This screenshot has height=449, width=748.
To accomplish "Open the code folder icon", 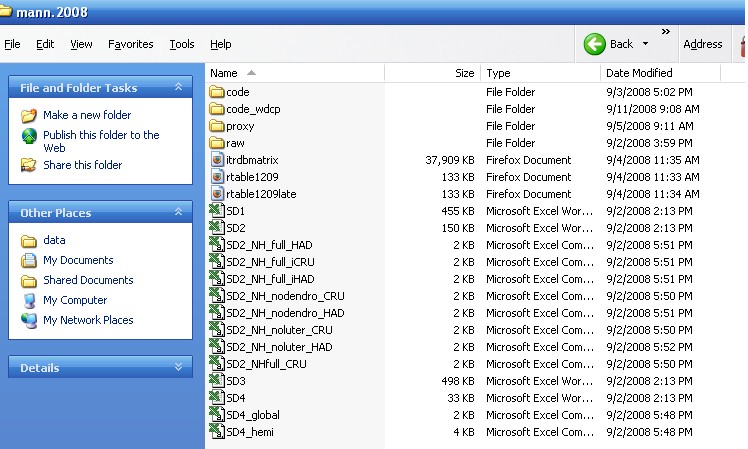I will pyautogui.click(x=217, y=92).
